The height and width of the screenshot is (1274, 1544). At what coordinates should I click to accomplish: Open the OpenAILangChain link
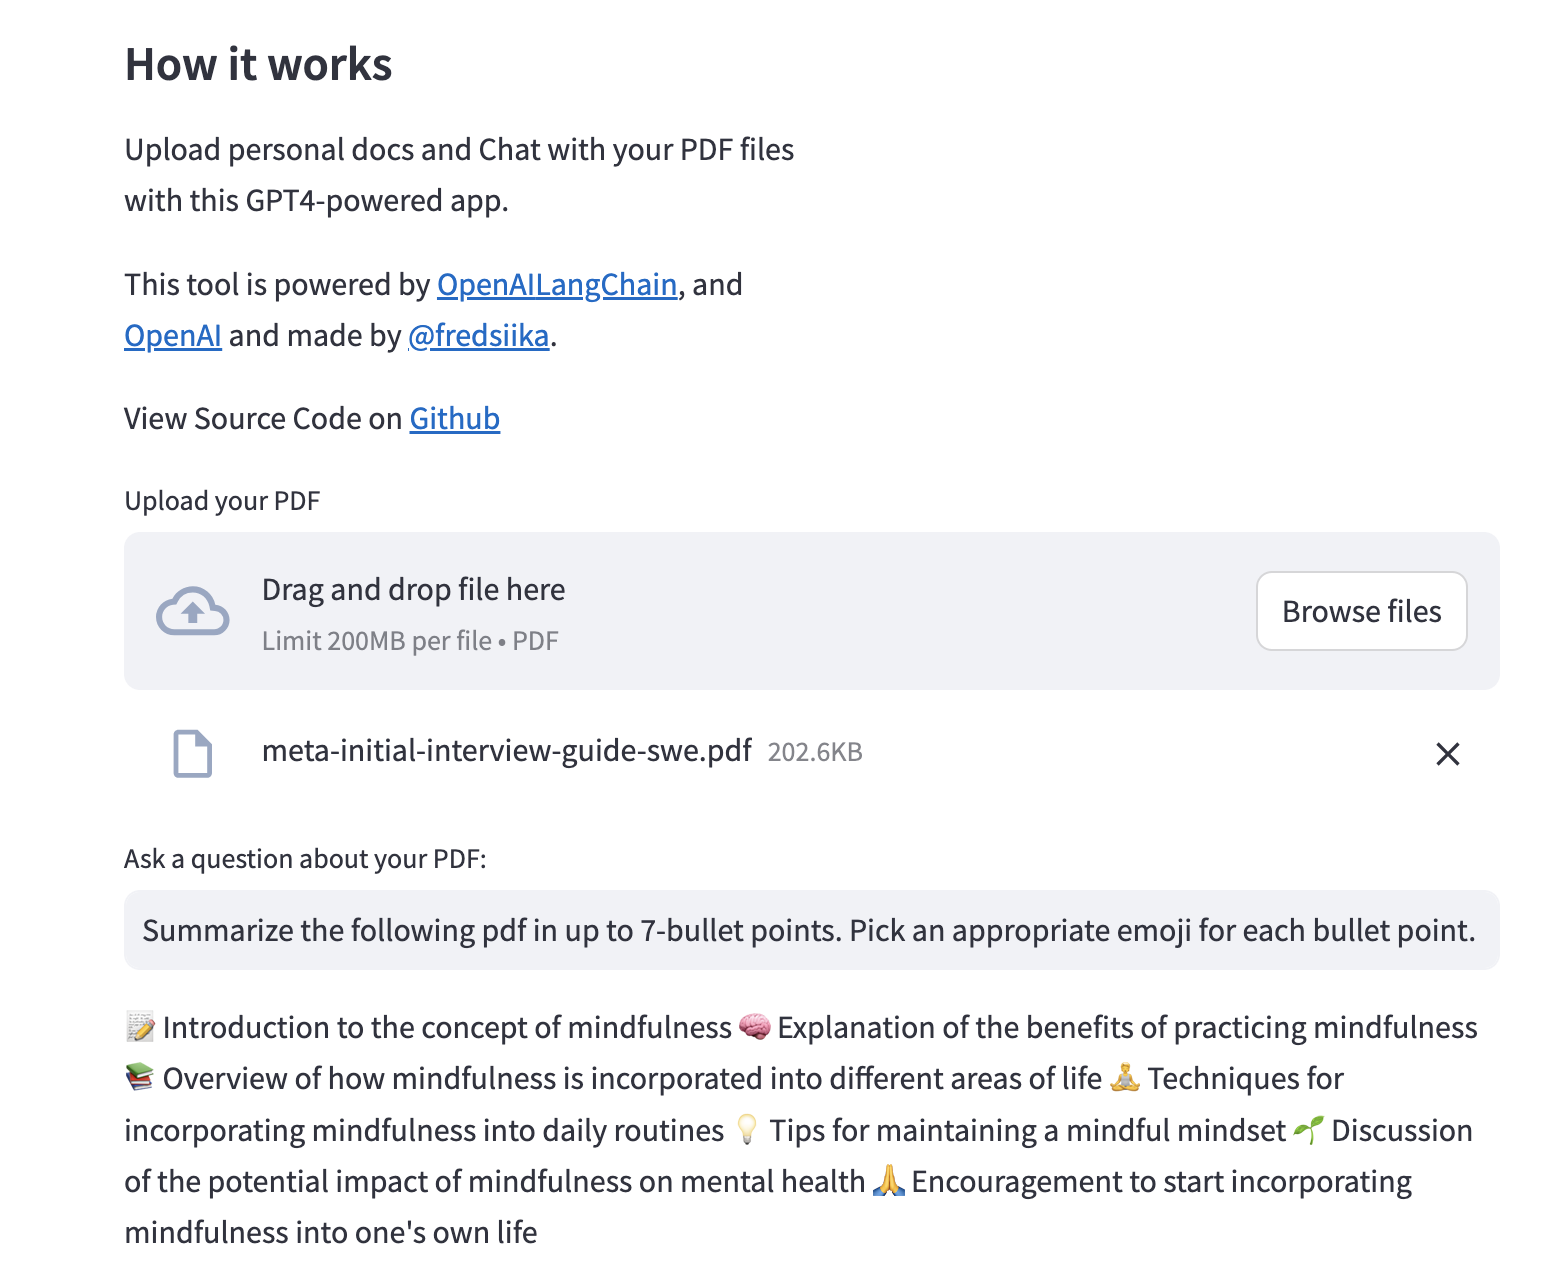(x=557, y=285)
